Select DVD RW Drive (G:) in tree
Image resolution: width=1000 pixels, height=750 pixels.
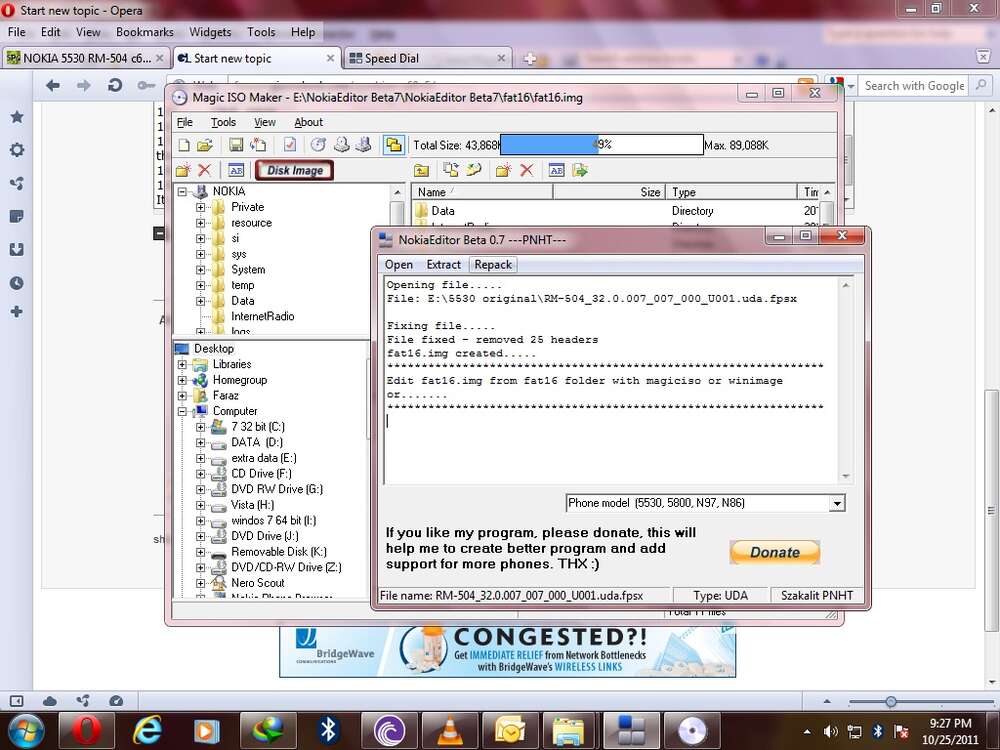(277, 489)
